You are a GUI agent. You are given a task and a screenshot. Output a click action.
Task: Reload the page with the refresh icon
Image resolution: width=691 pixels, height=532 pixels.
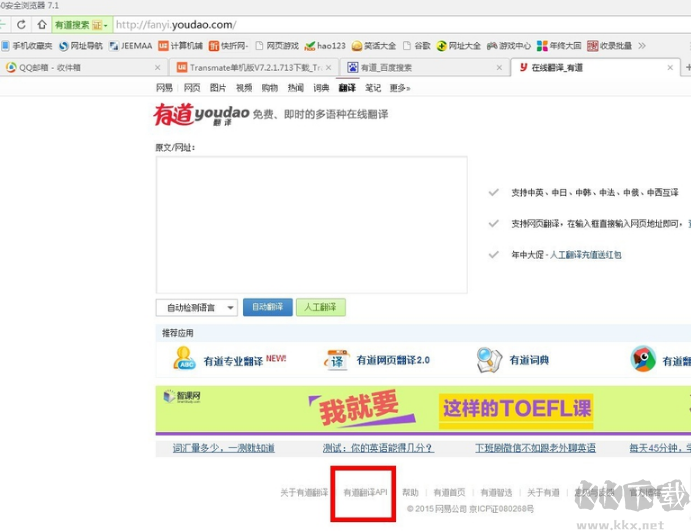pyautogui.click(x=21, y=25)
